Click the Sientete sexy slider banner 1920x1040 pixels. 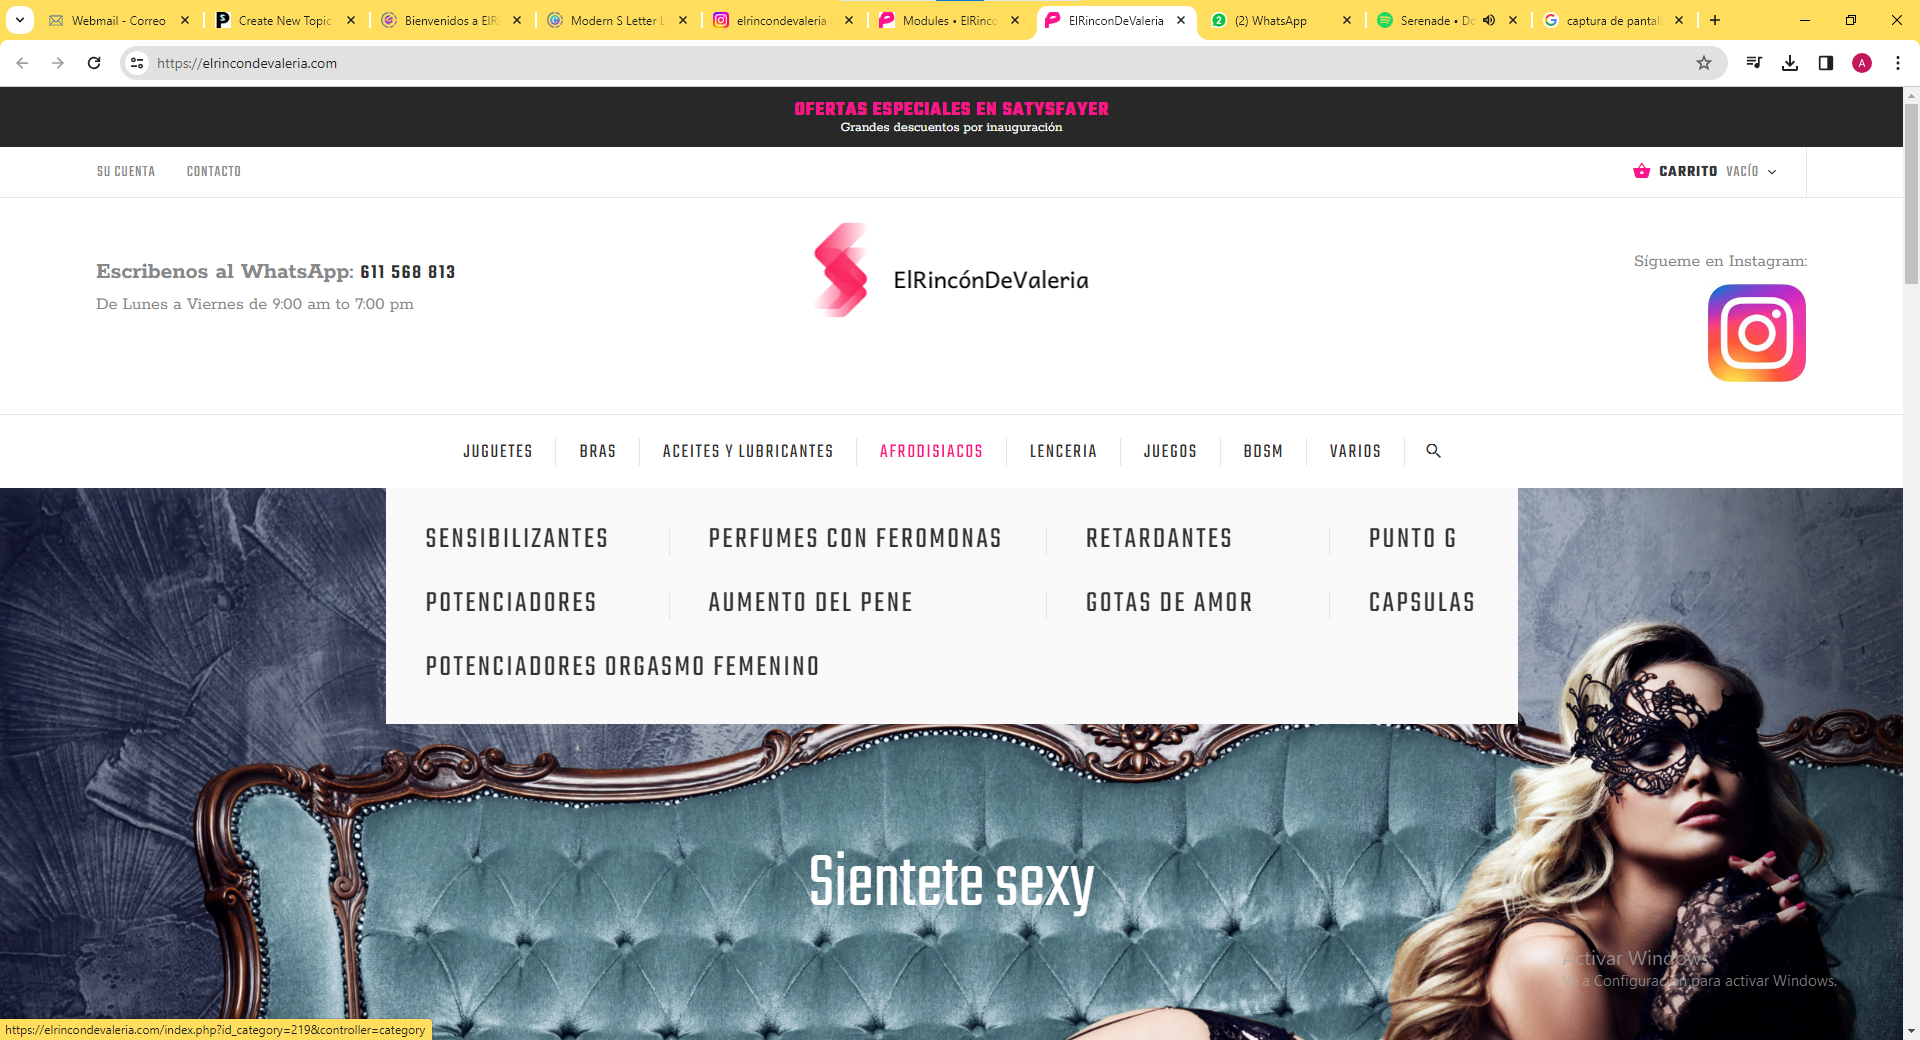coord(951,882)
